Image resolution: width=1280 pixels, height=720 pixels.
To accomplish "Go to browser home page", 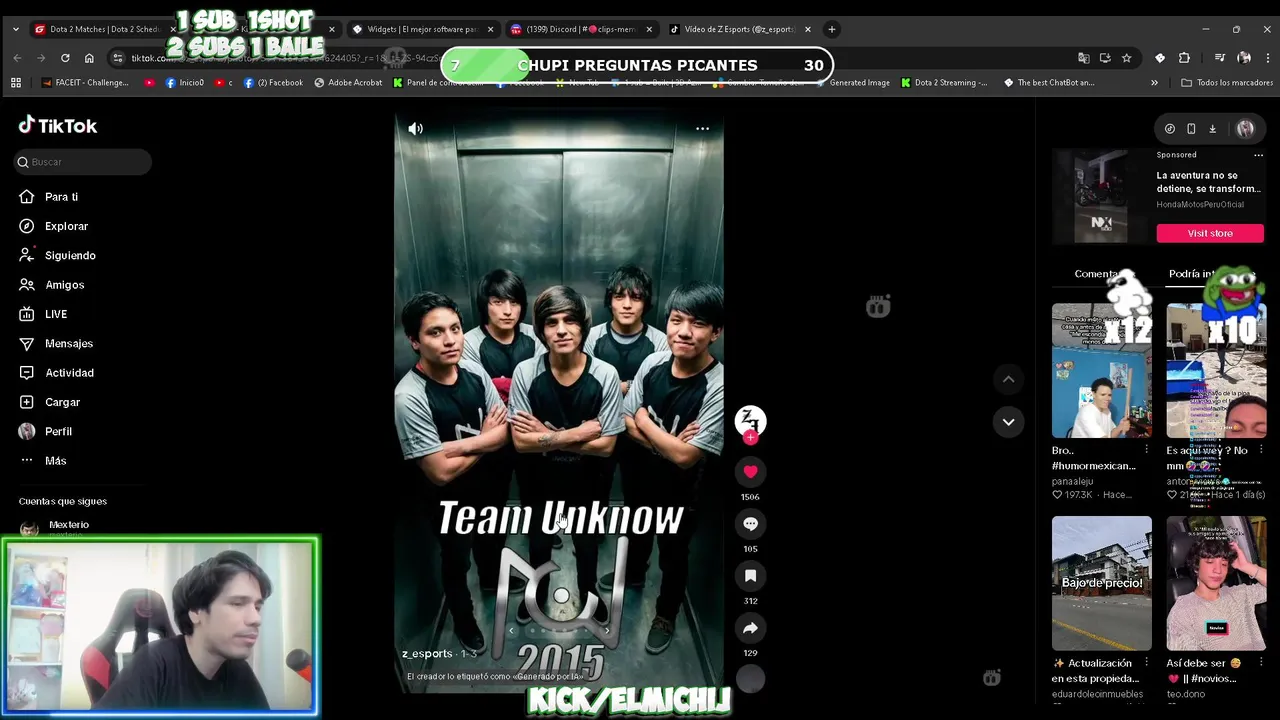I will pos(89,58).
